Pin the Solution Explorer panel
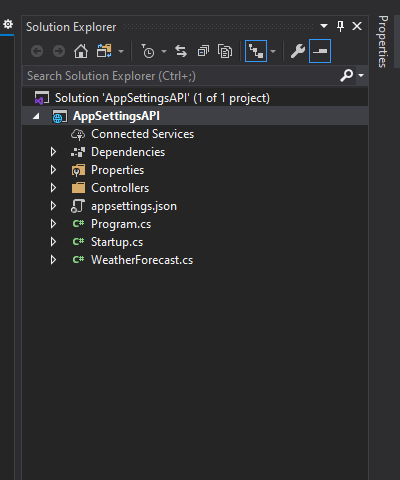This screenshot has height=480, width=400. 340,26
